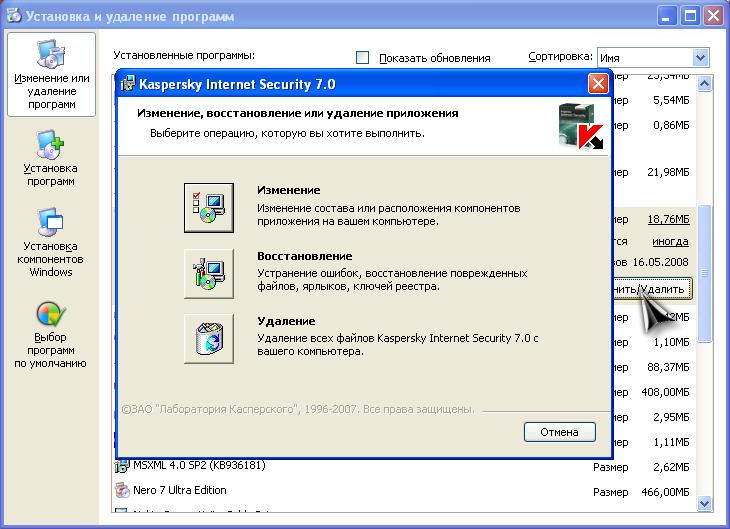Click the Восстановление (Repair) icon button

[209, 273]
